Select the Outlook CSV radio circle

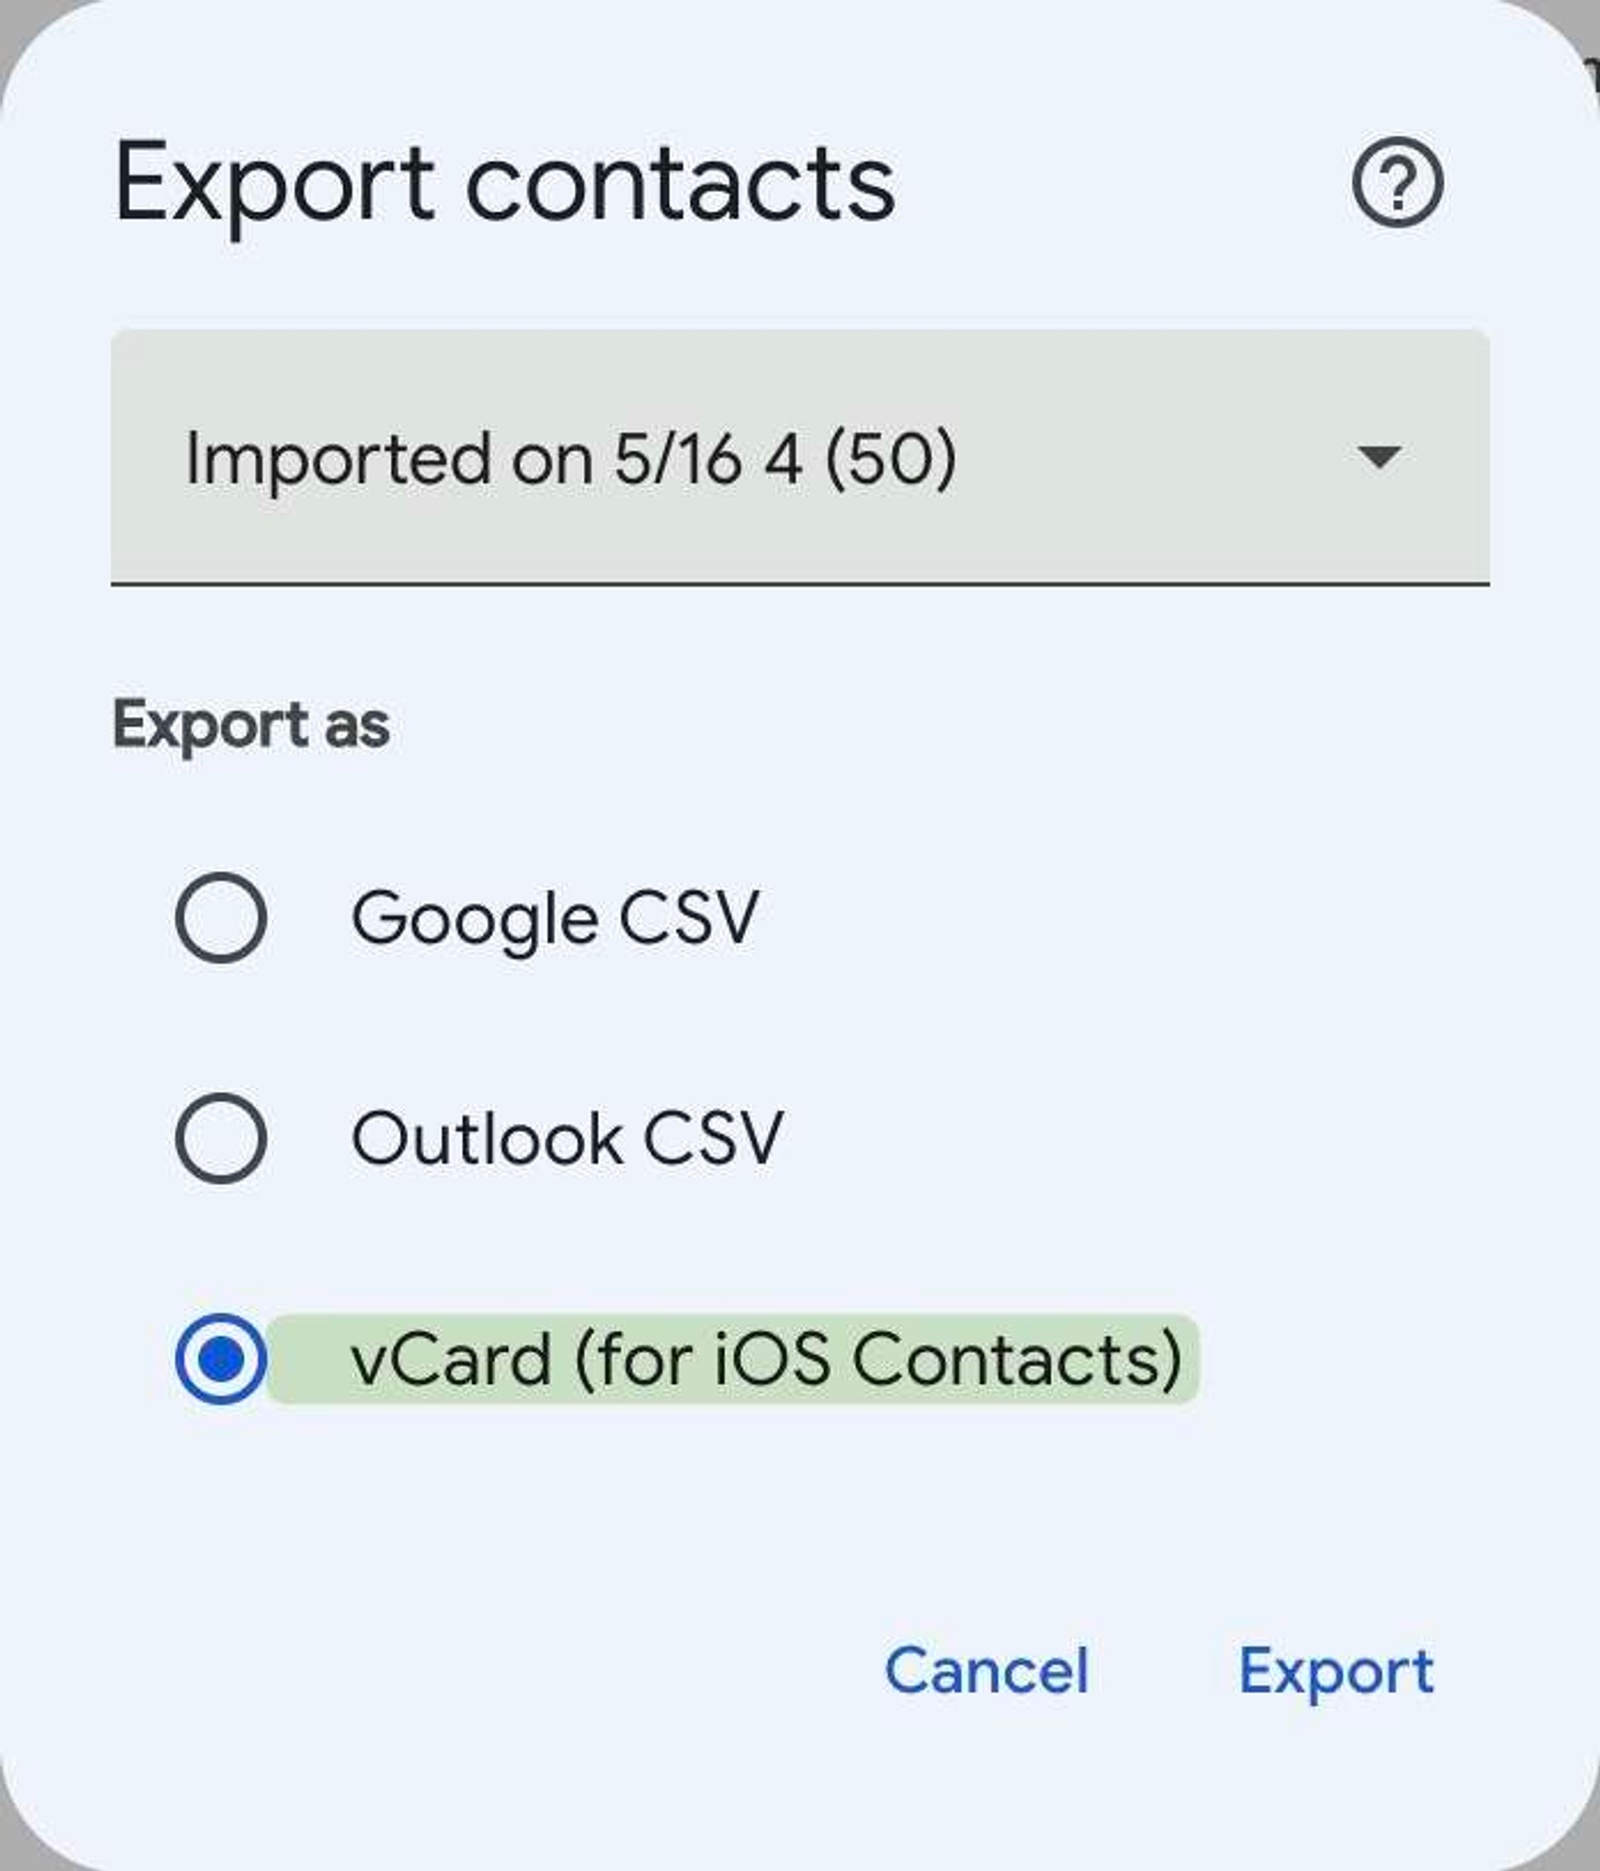222,1139
